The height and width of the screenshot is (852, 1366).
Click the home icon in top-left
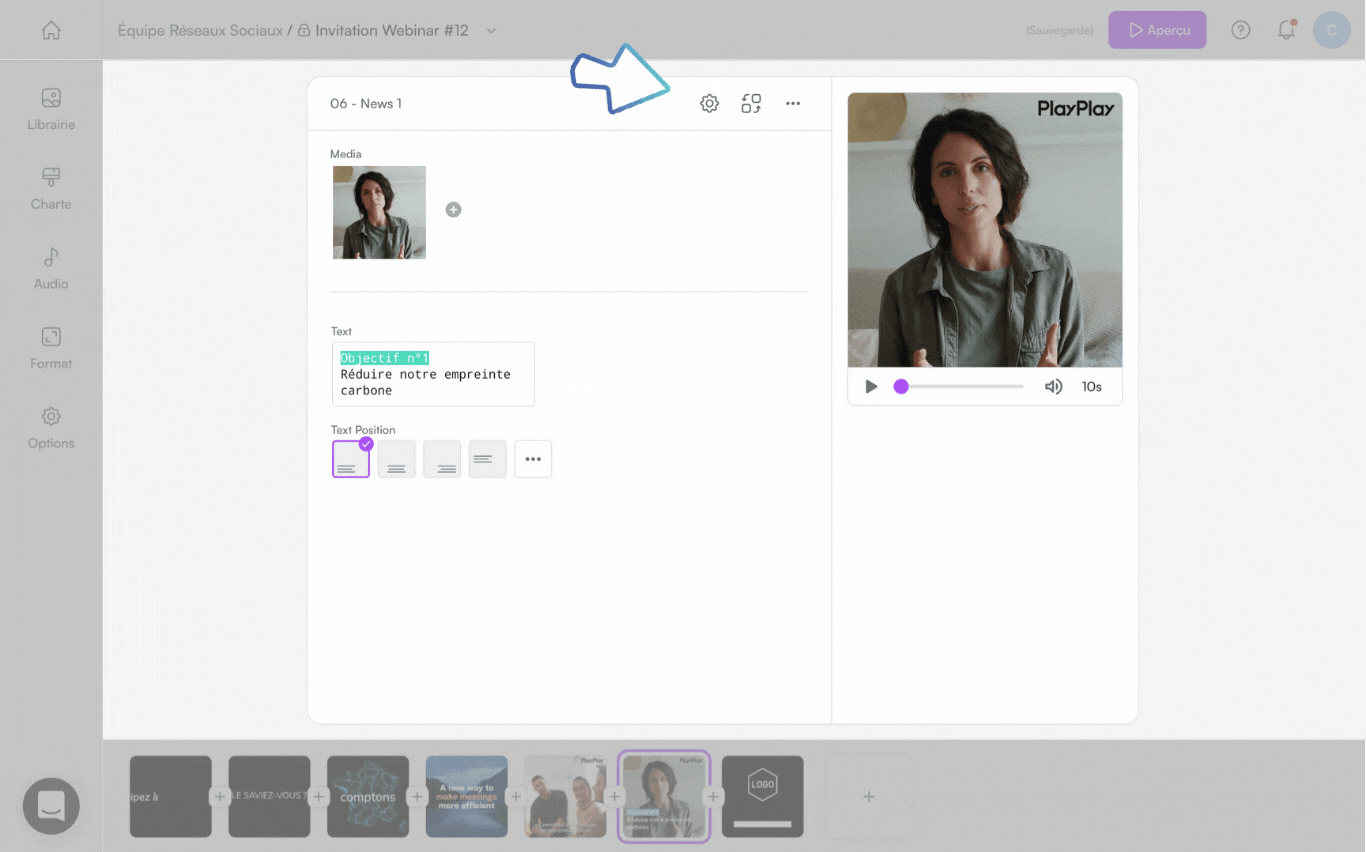(x=51, y=30)
